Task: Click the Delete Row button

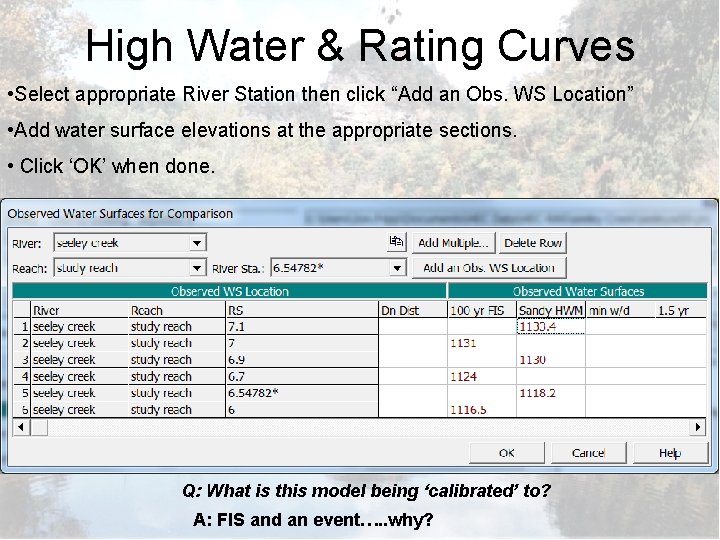Action: click(533, 243)
